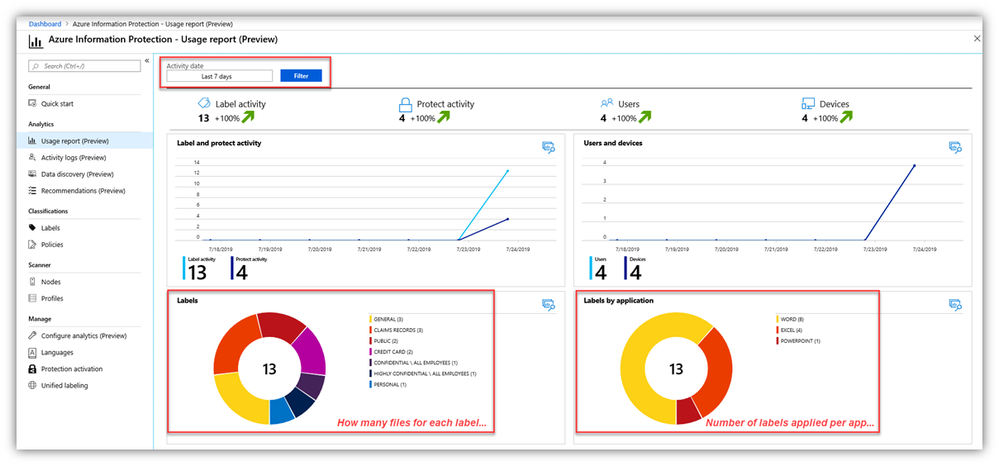Click the scanner Nodes icon
This screenshot has height=466, width=999.
tap(32, 282)
